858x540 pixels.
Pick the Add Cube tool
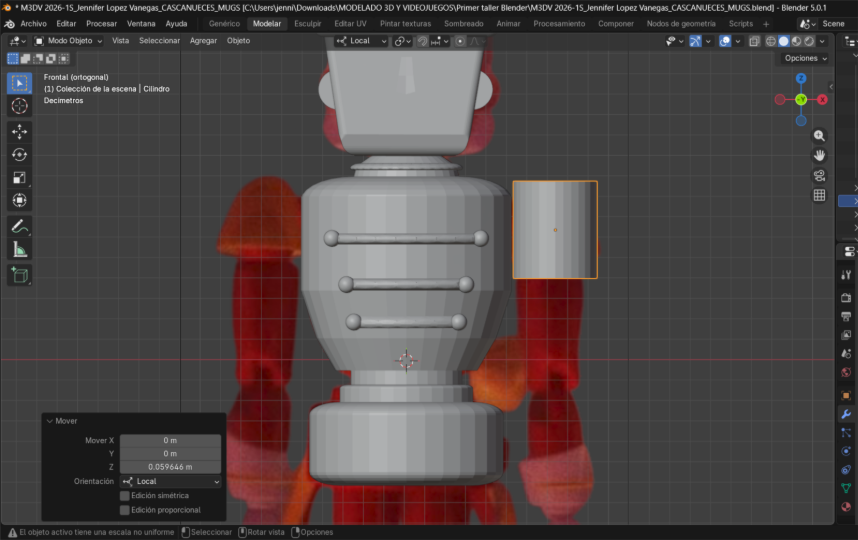click(19, 274)
